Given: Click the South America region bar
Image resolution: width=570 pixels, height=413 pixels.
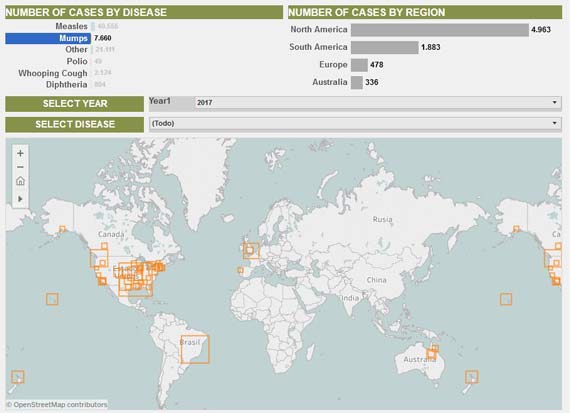Looking at the screenshot, I should 385,47.
